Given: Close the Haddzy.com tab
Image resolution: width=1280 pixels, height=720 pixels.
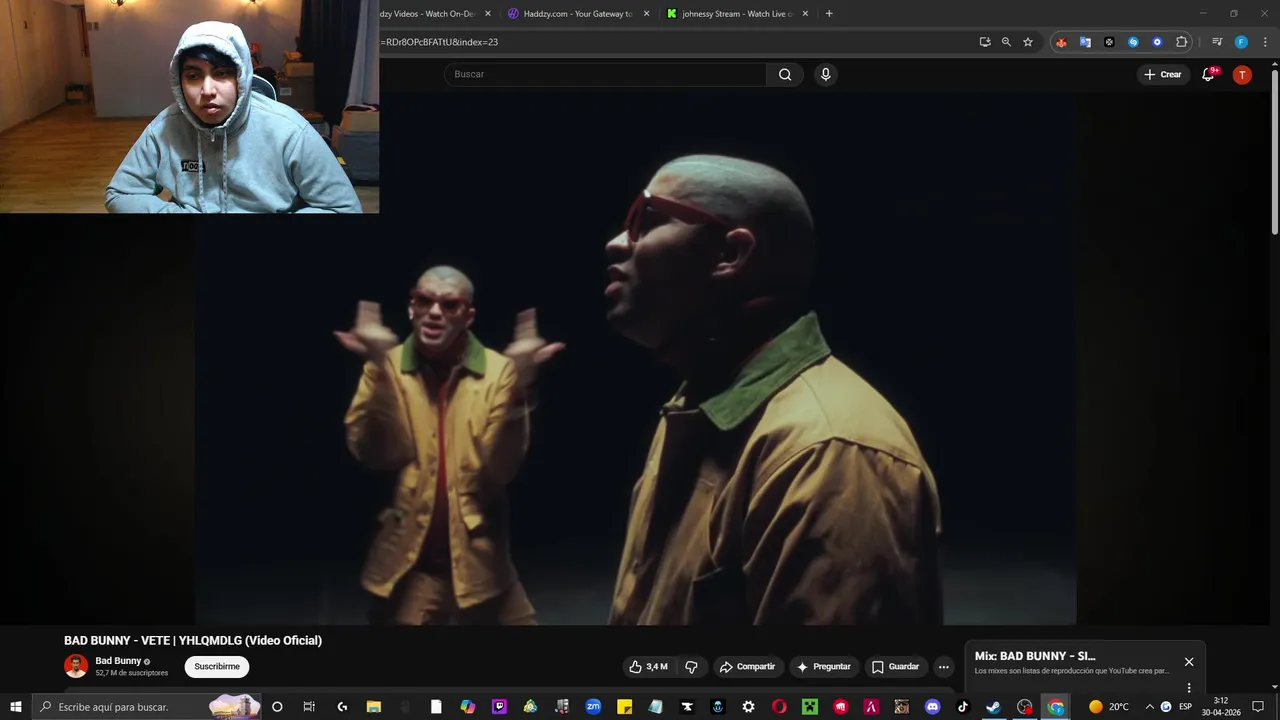Looking at the screenshot, I should [646, 14].
